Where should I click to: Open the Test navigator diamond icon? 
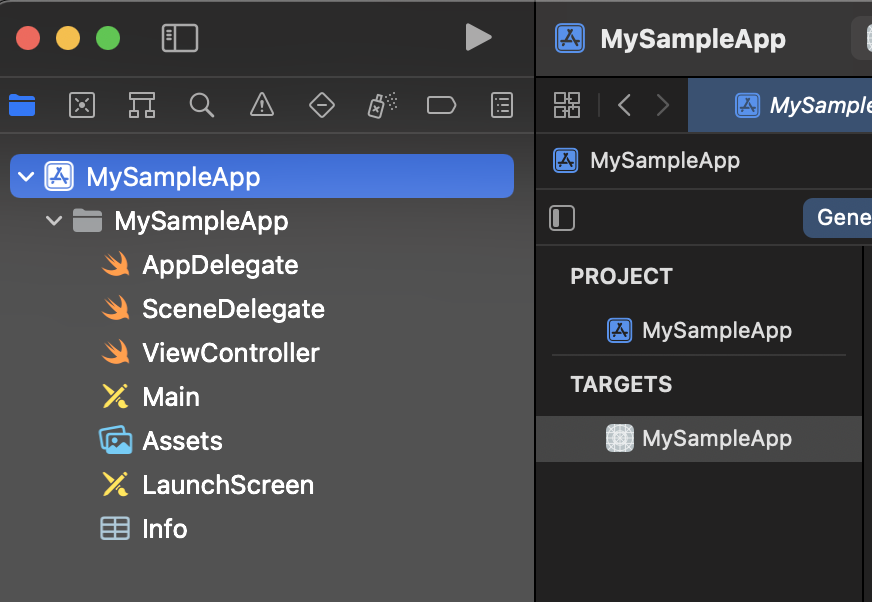[322, 105]
